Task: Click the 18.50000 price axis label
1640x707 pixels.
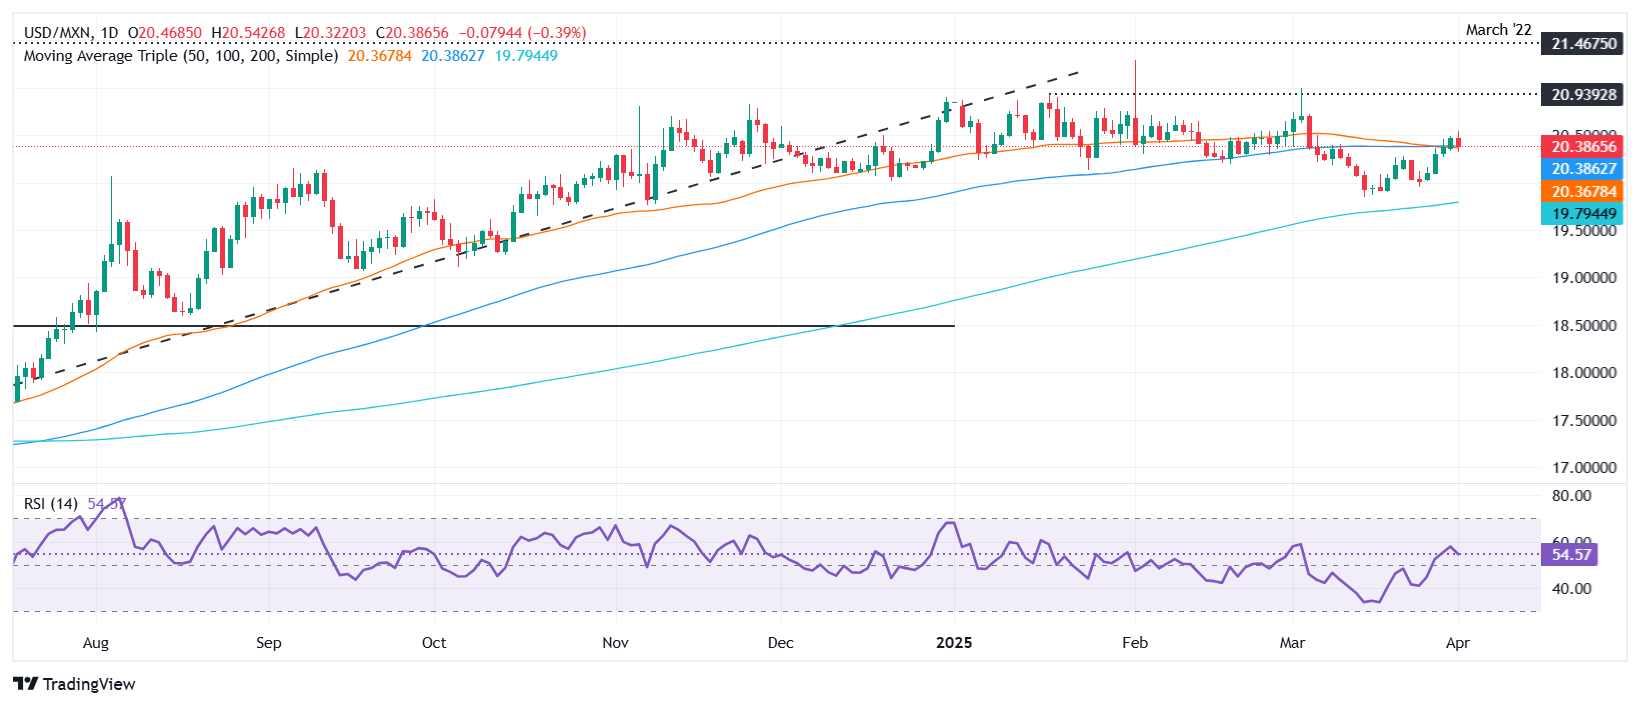Action: click(x=1583, y=326)
